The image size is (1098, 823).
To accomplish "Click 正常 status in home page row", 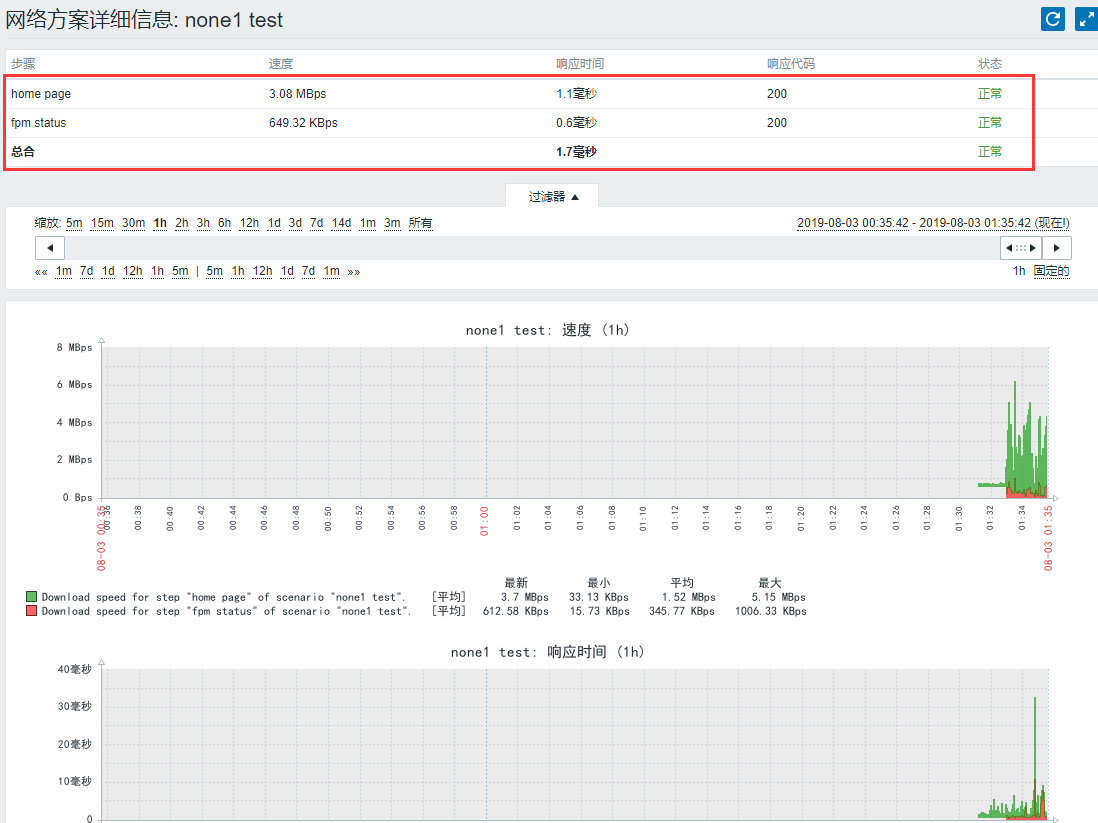I will pos(989,94).
